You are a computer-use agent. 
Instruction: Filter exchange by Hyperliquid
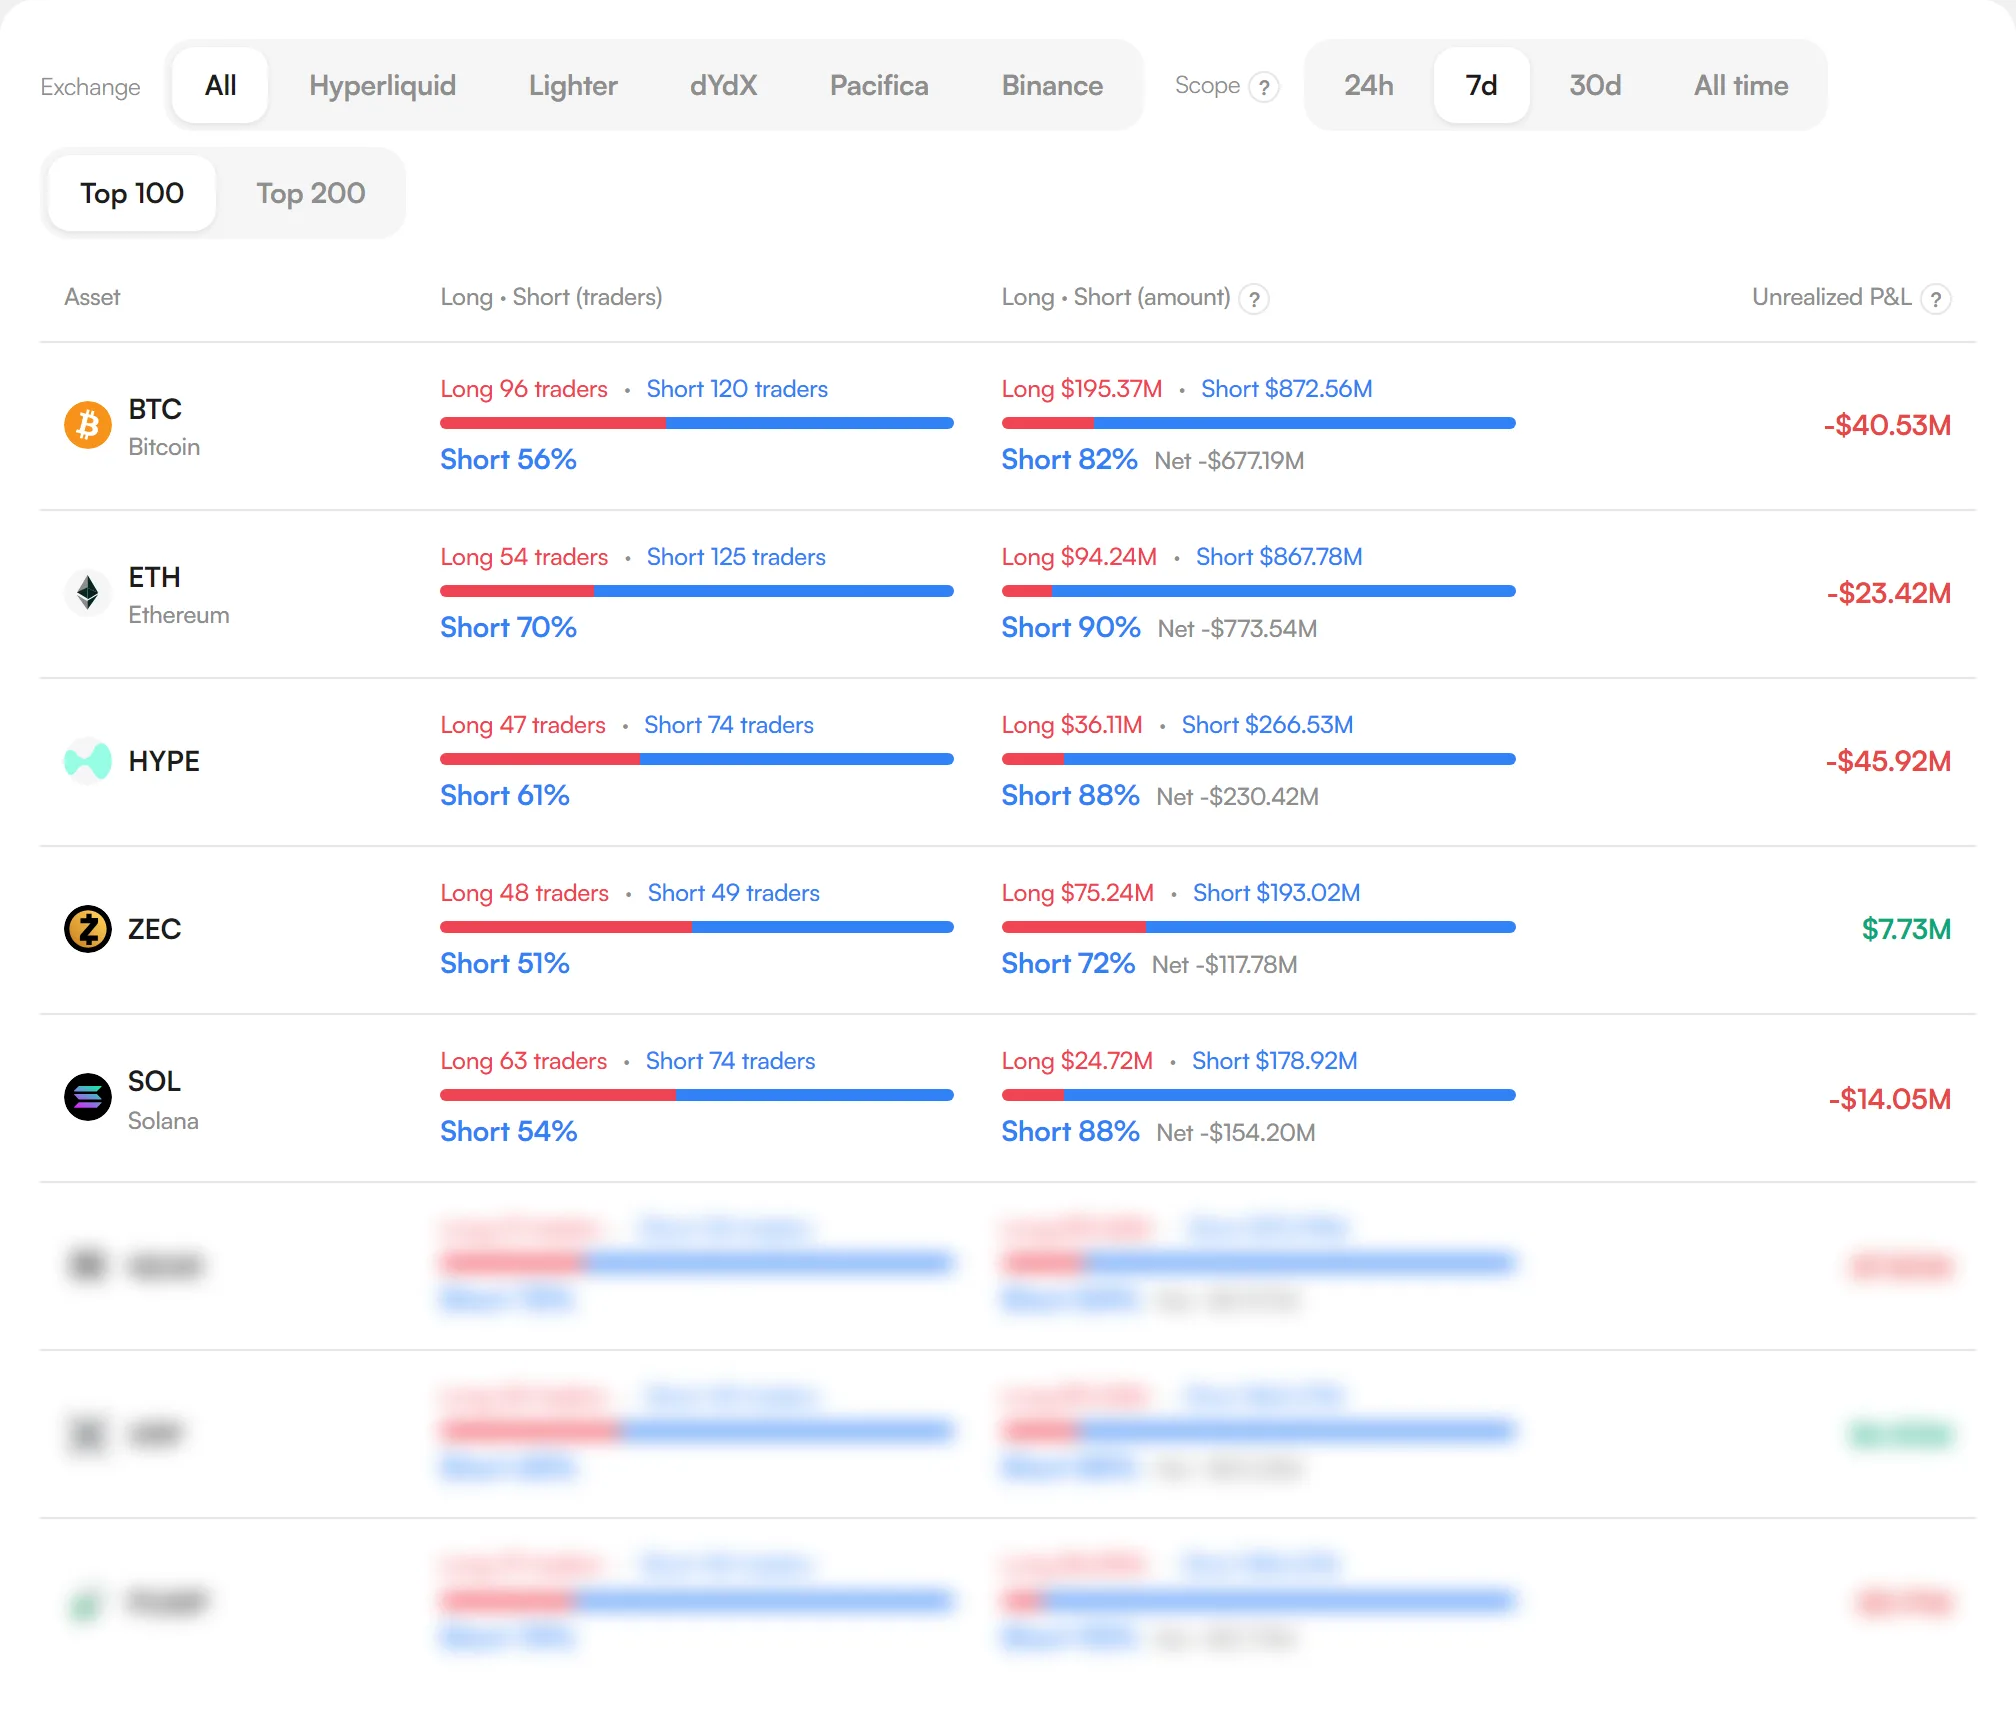tap(383, 86)
